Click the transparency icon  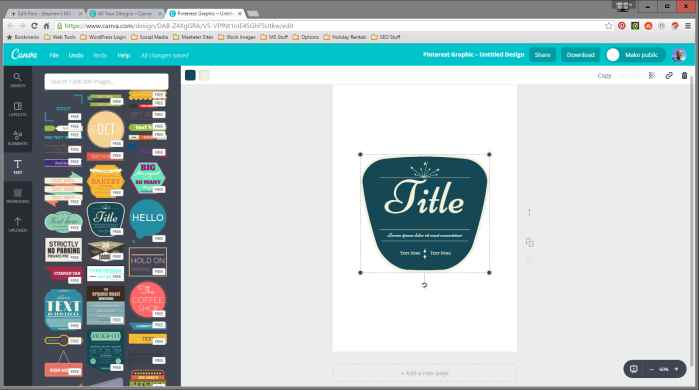(652, 76)
